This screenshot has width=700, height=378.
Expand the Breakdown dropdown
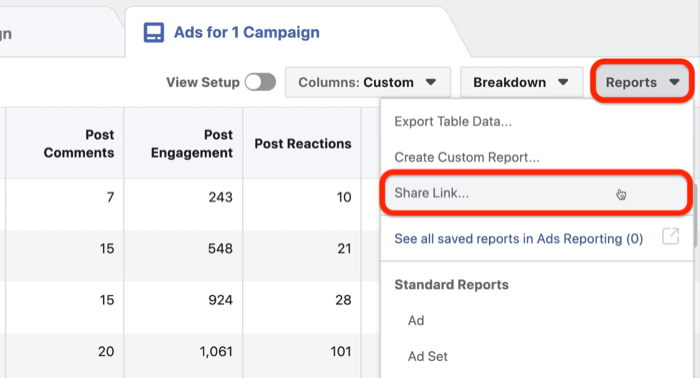(521, 82)
